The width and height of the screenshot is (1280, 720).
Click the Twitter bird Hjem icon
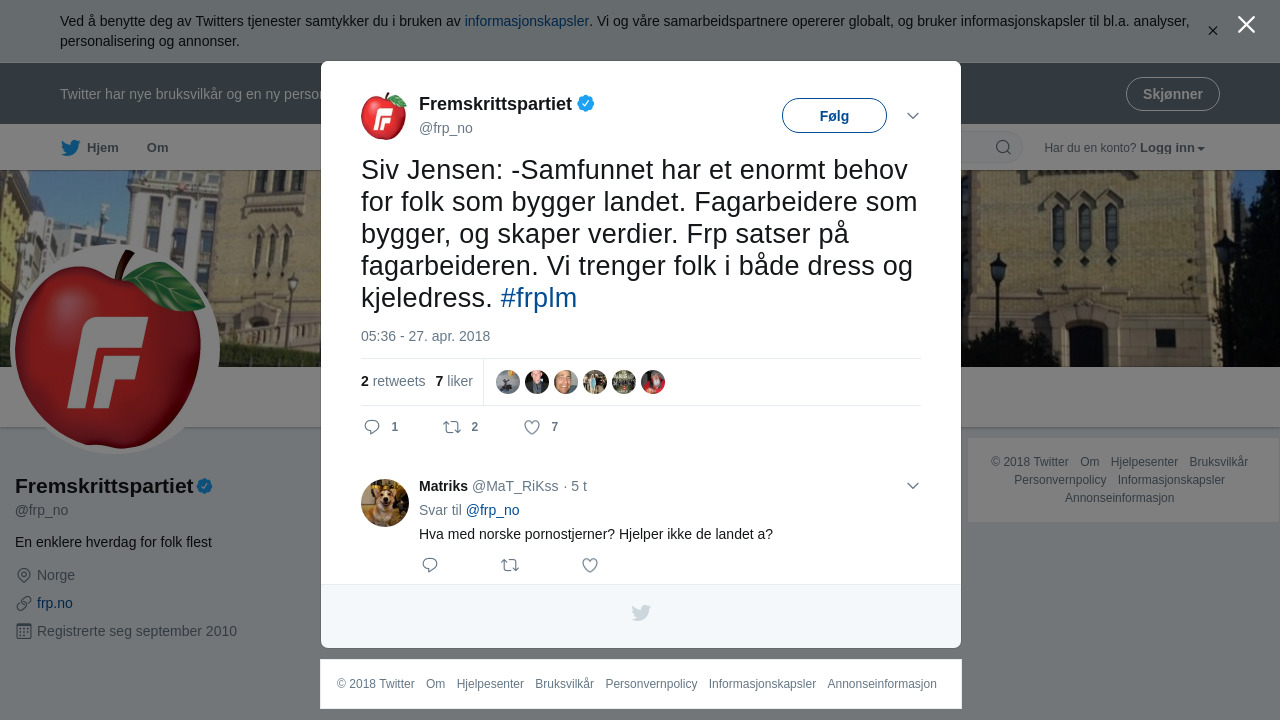(x=70, y=148)
